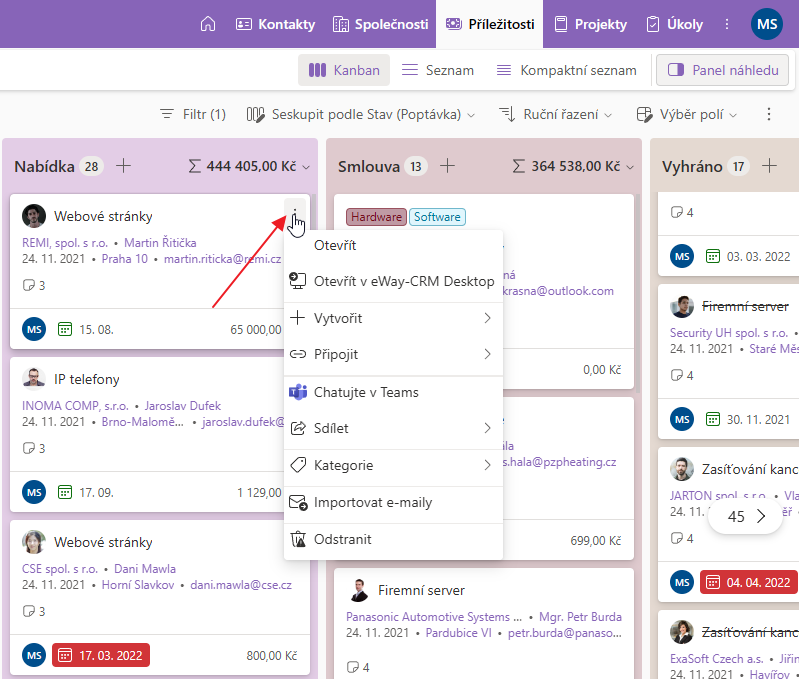Image resolution: width=799 pixels, height=679 pixels.
Task: Open Jaroslav Dufek contact link
Action: [x=182, y=406]
